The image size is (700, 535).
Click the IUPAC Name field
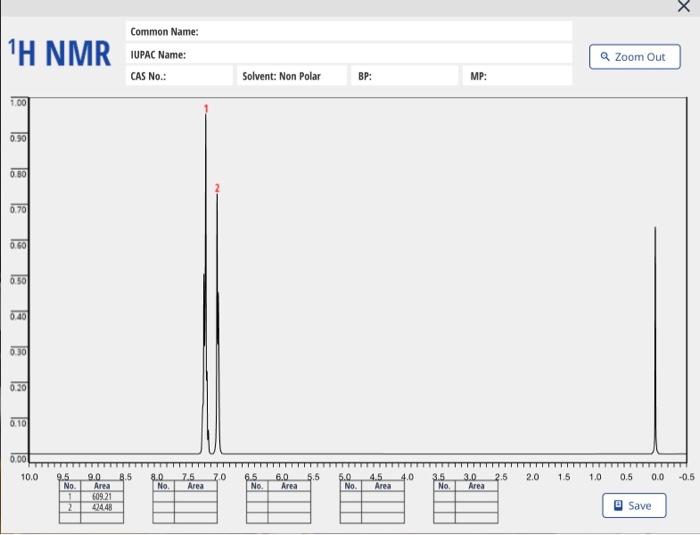[x=349, y=54]
